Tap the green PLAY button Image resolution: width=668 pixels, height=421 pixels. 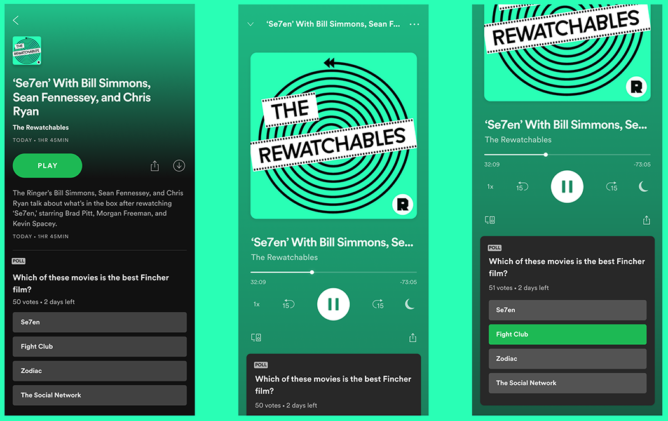point(47,166)
